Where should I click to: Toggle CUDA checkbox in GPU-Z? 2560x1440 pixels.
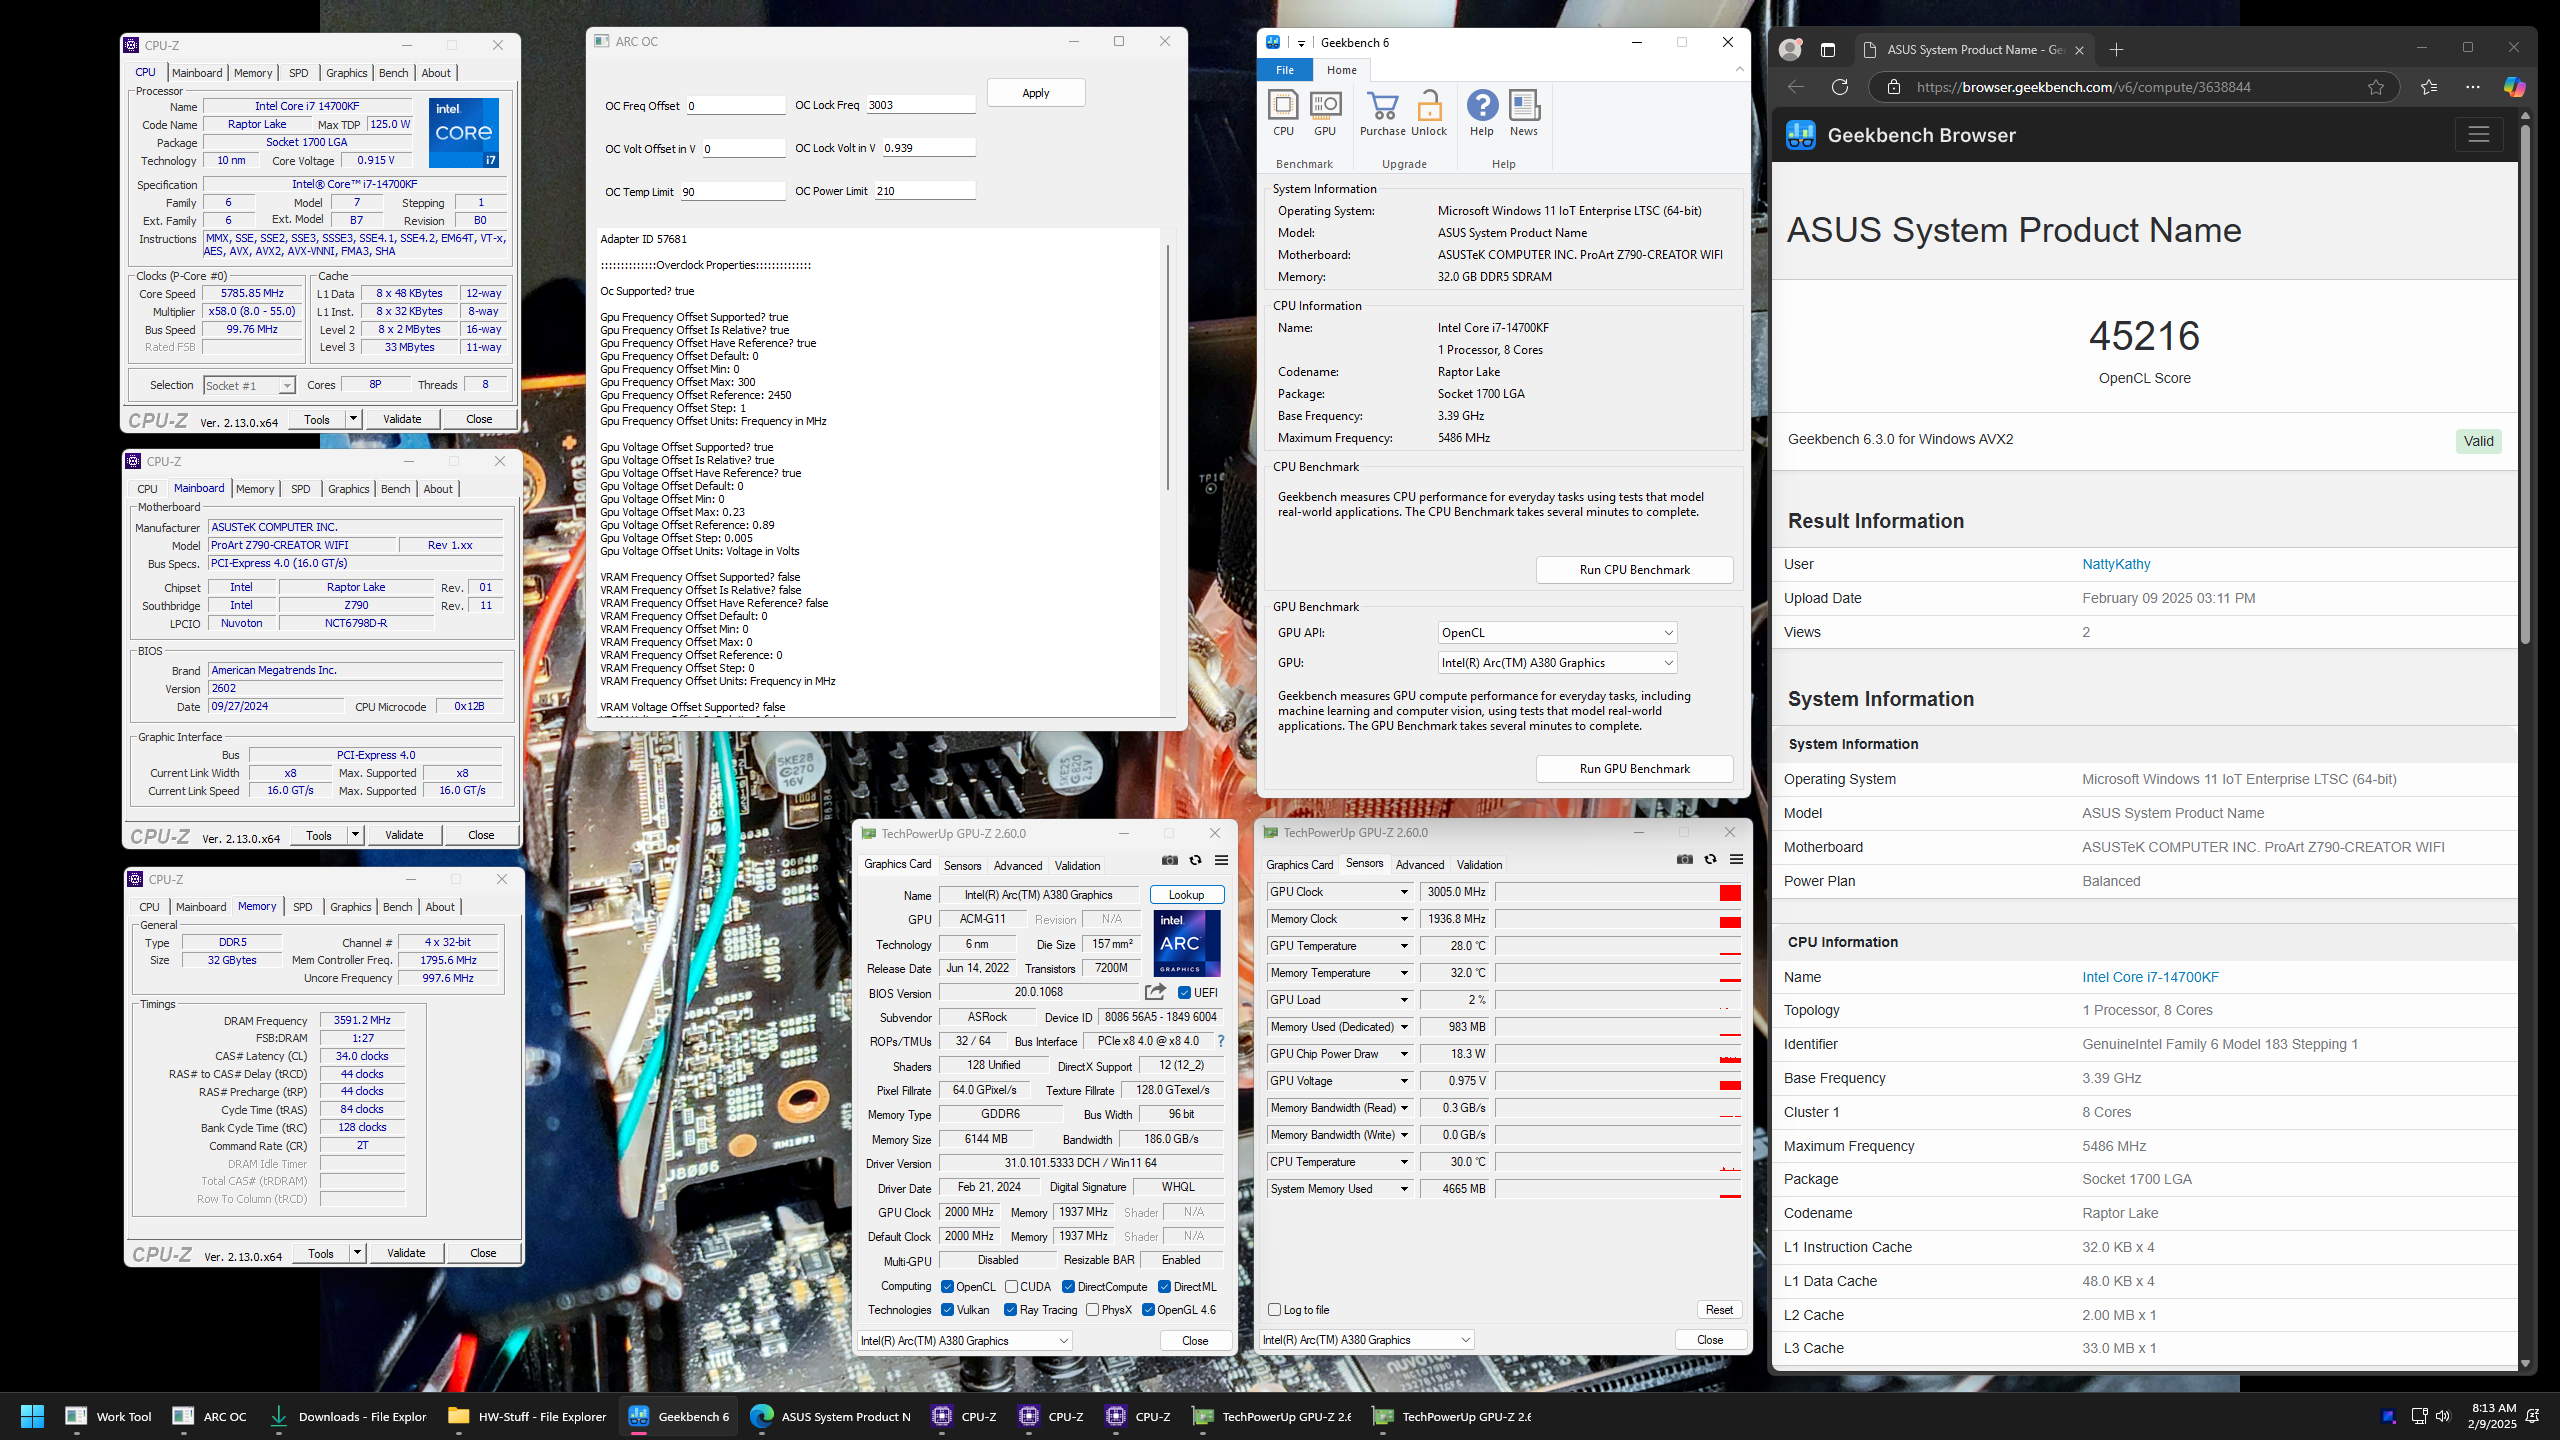[x=1011, y=1287]
